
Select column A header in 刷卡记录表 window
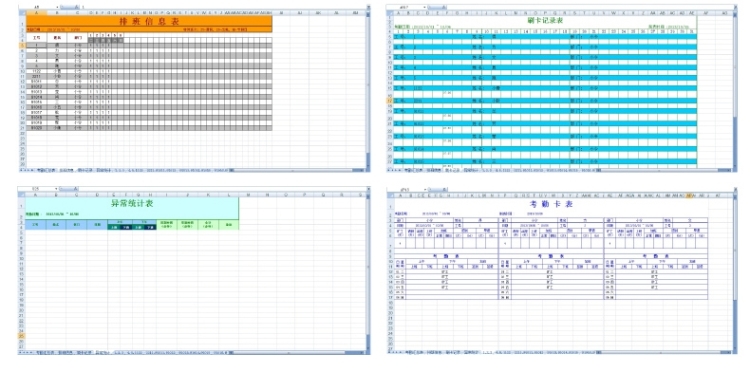coord(397,12)
